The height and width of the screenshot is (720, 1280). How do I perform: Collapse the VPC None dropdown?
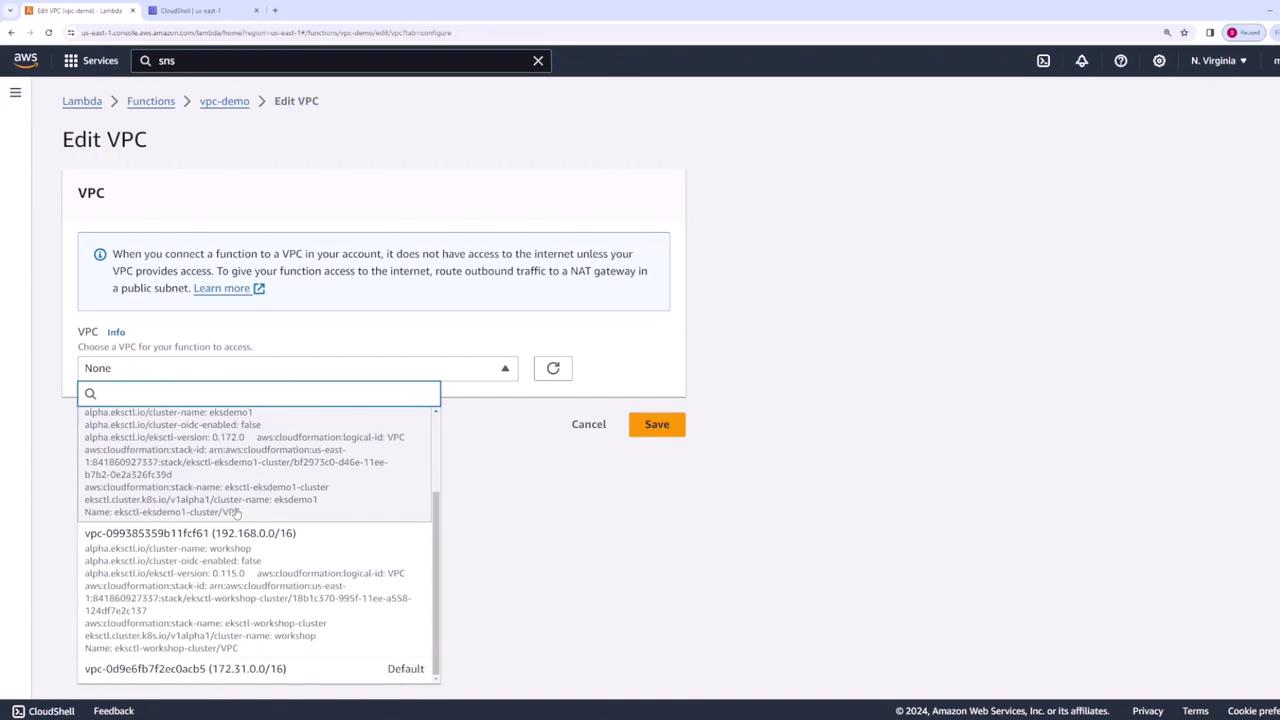tap(298, 368)
